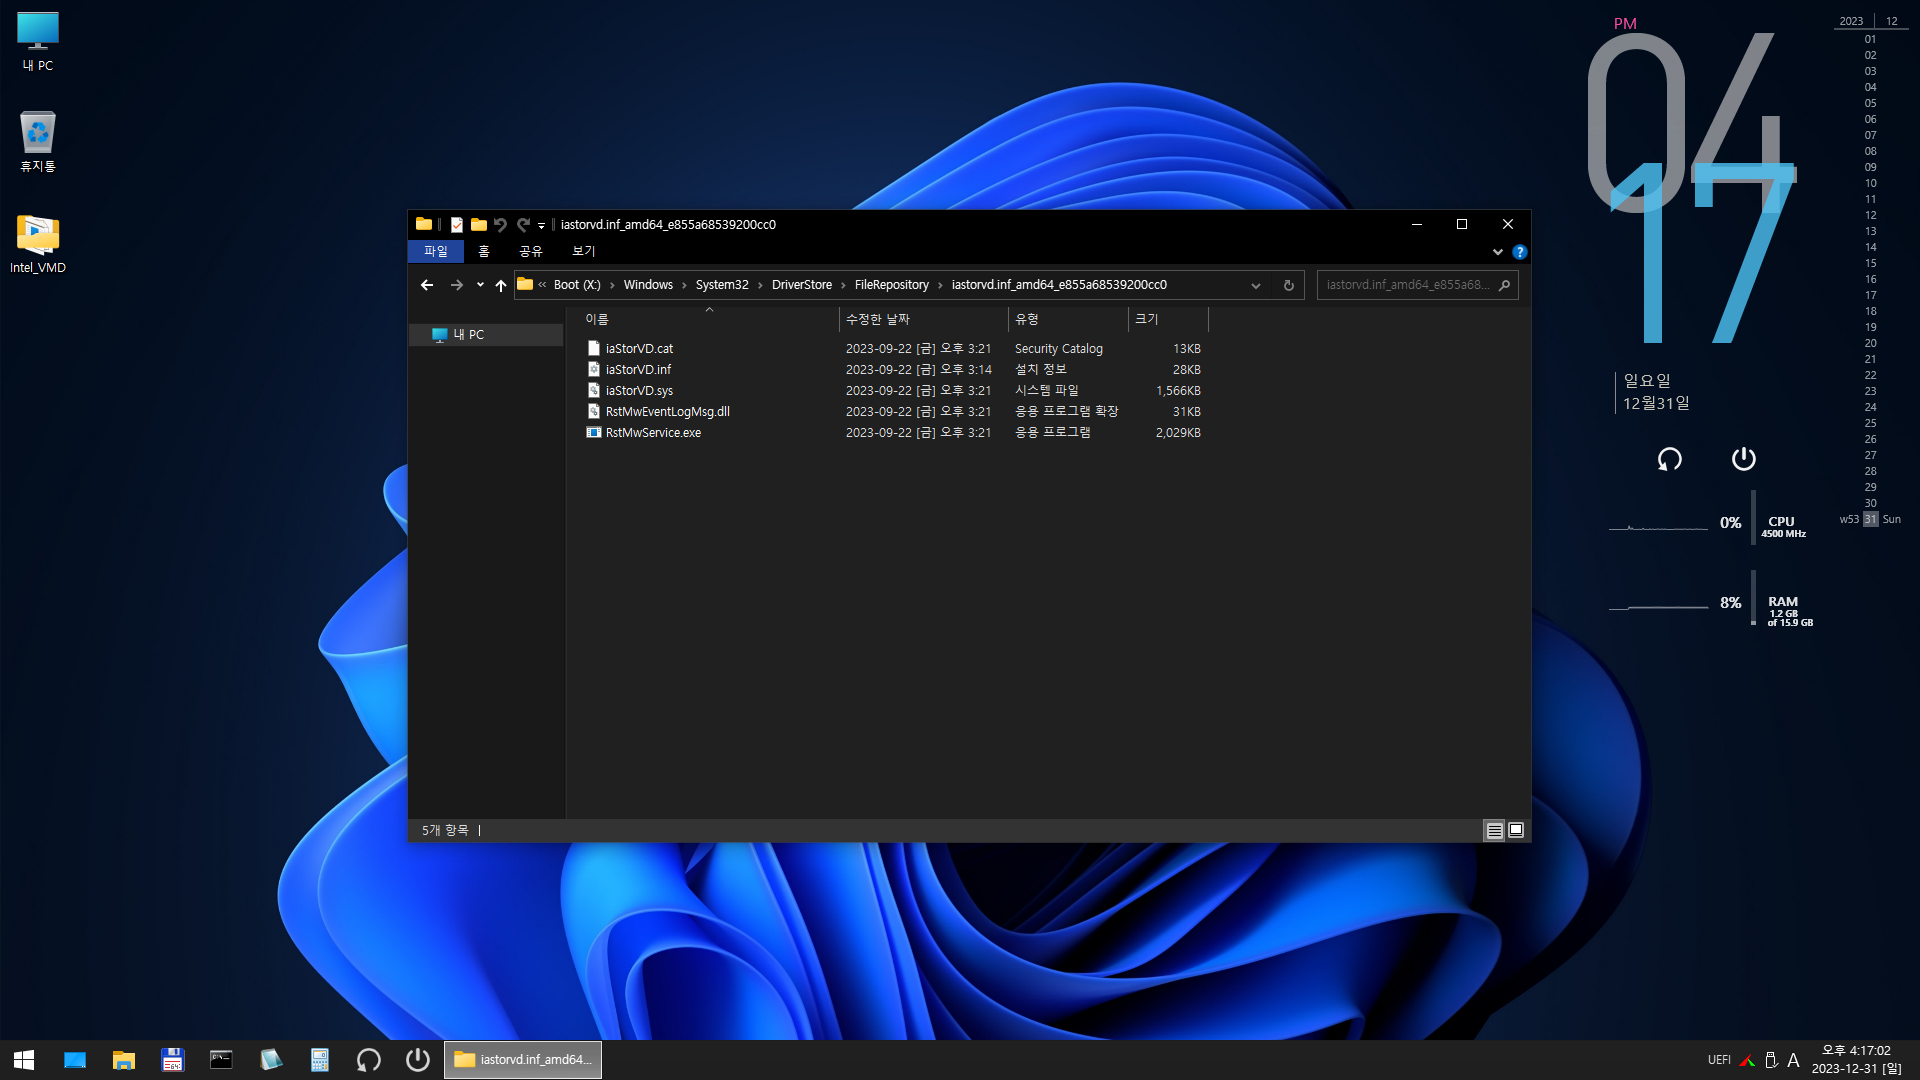The width and height of the screenshot is (1920, 1080).
Task: Click FileRepository in the address path
Action: tap(892, 285)
